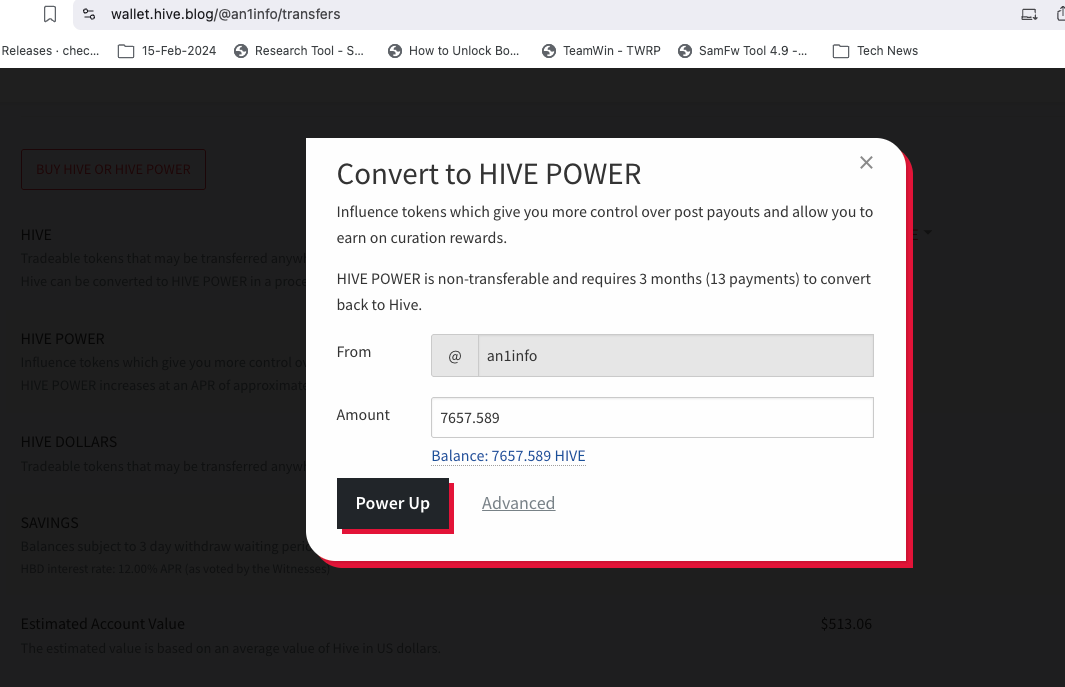Open the SamFw Tool 4.9 bookmark
The height and width of the screenshot is (687, 1065).
pyautogui.click(x=742, y=51)
